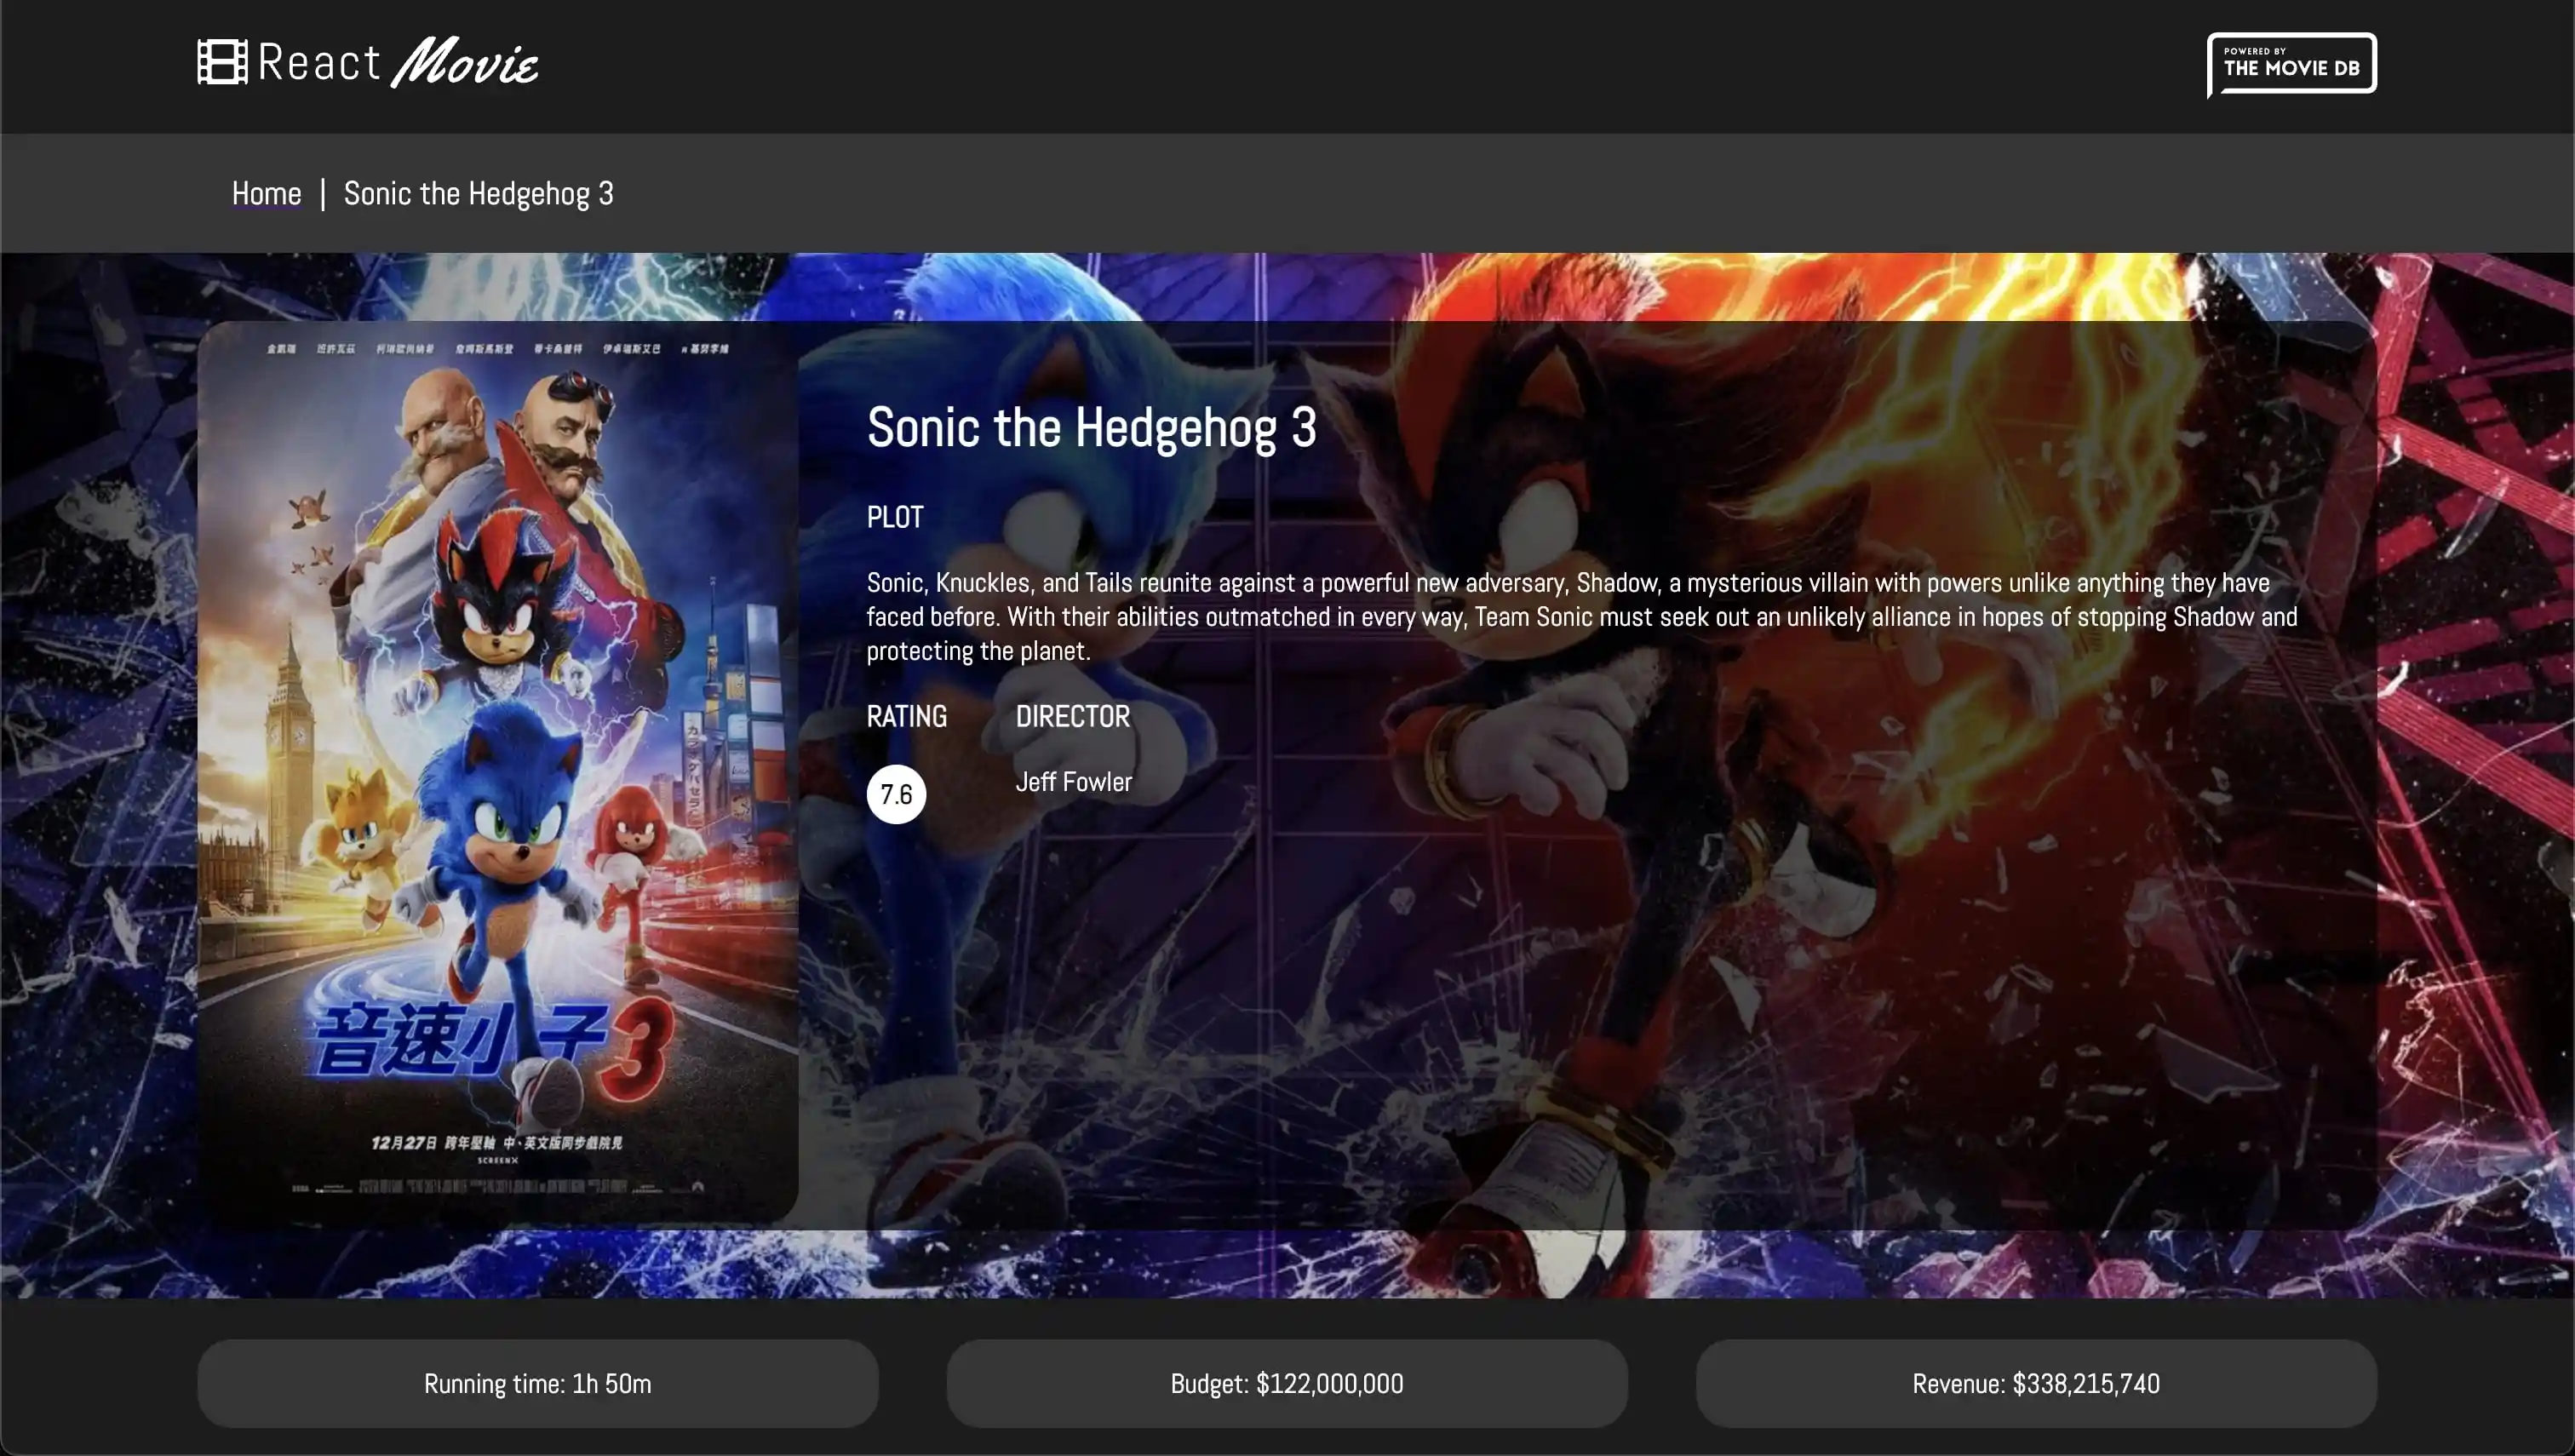Click the film strip icon in logo
2575x1456 pixels.
(x=222, y=62)
